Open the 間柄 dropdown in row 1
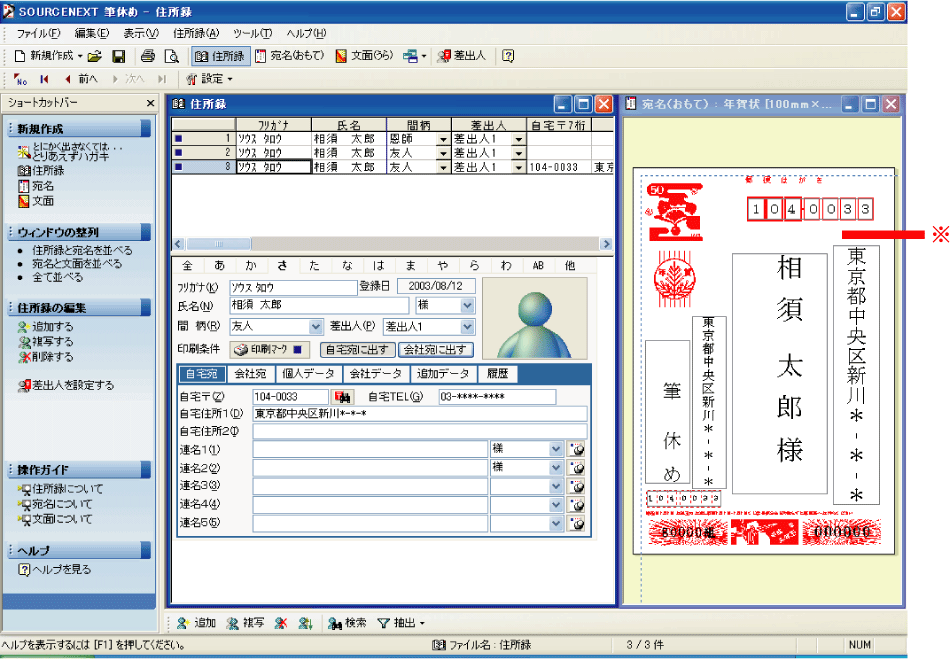Screen dimensions: 950x659 (x=443, y=139)
